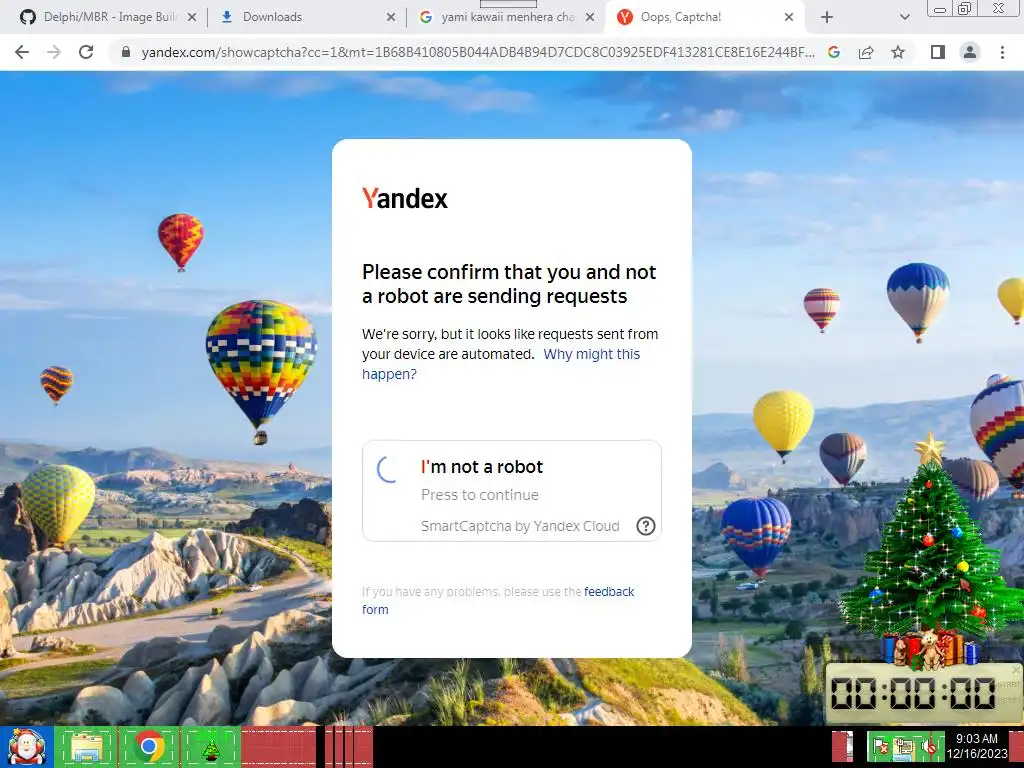The height and width of the screenshot is (768, 1024).
Task: Close the Oops, Captcha! tab
Action: tap(789, 17)
